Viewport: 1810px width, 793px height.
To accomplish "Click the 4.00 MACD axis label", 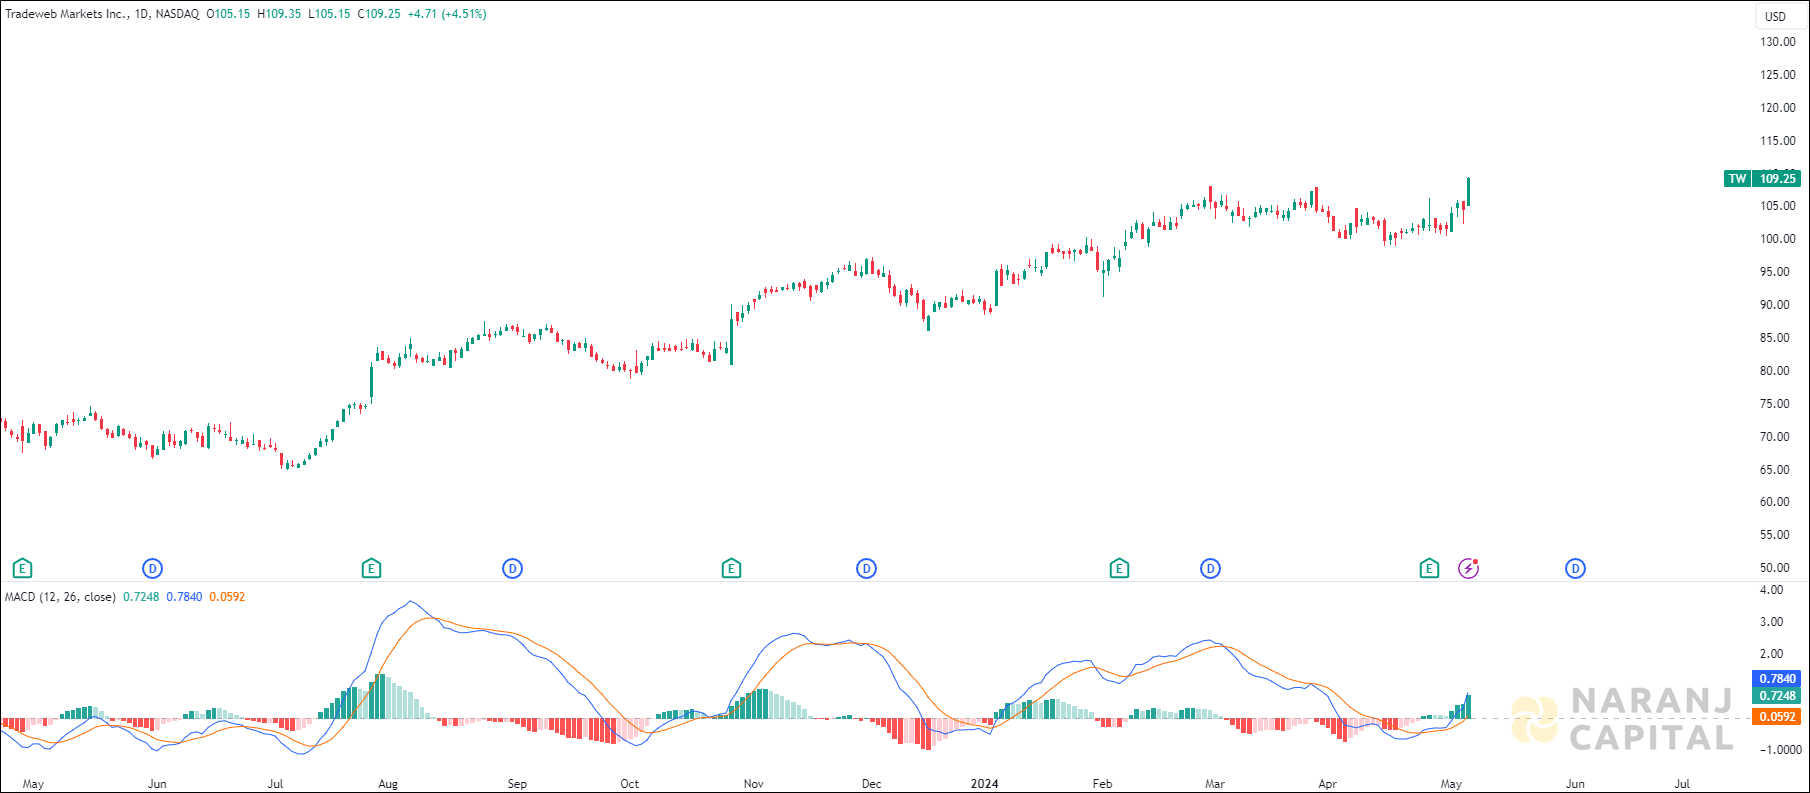I will [x=1771, y=590].
